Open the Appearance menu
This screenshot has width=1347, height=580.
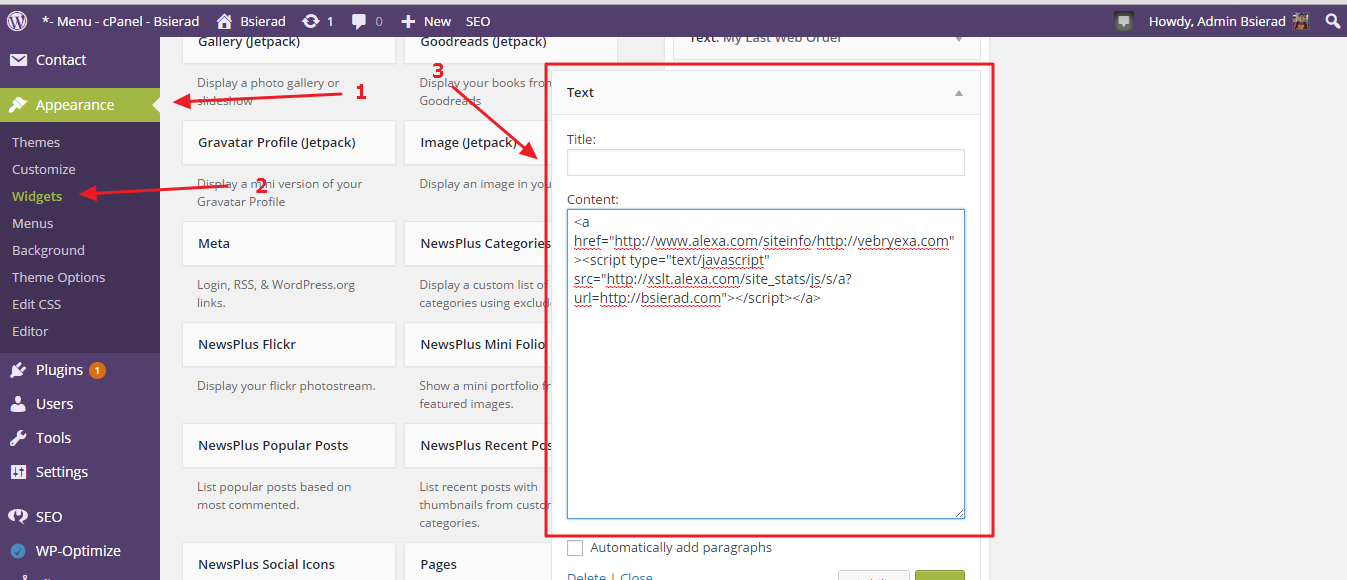click(x=80, y=105)
